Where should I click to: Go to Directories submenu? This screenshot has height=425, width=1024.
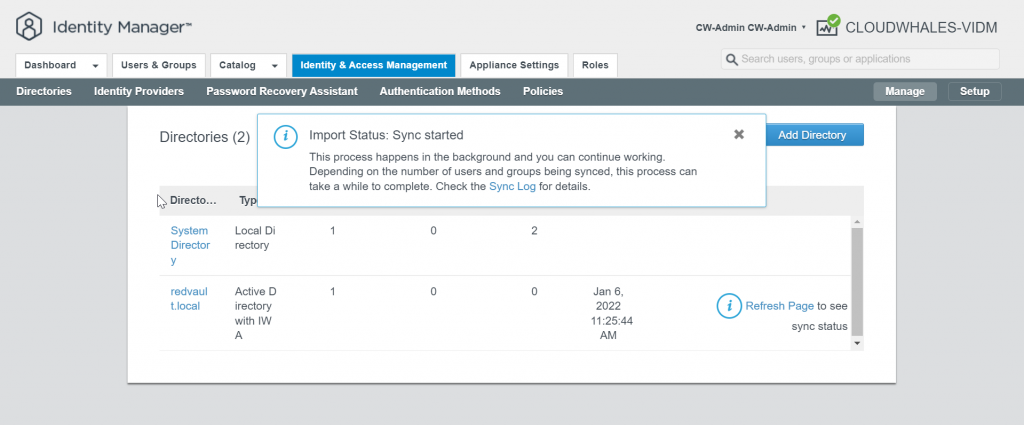(x=44, y=91)
